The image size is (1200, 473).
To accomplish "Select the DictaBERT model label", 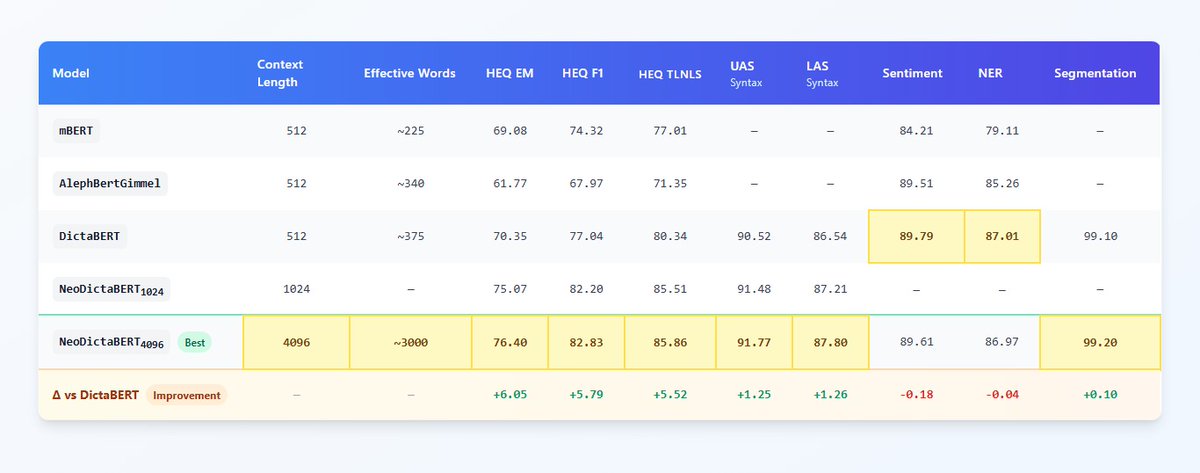I will coord(92,236).
